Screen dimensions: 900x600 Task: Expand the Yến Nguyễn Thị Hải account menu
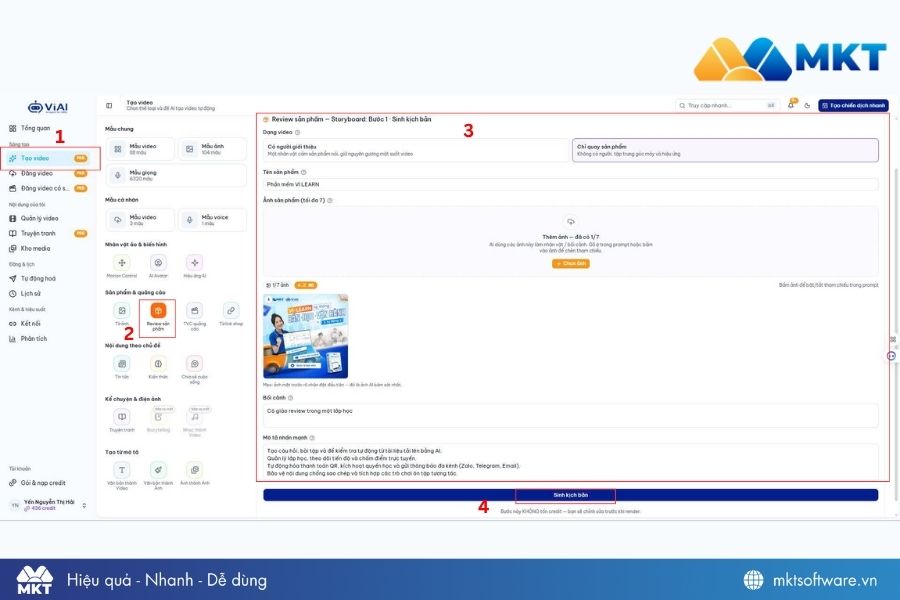(x=47, y=505)
